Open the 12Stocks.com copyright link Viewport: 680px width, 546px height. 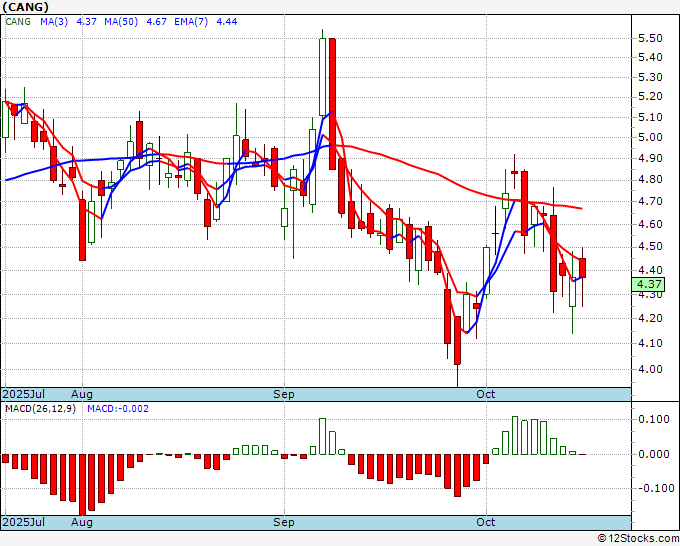point(638,539)
